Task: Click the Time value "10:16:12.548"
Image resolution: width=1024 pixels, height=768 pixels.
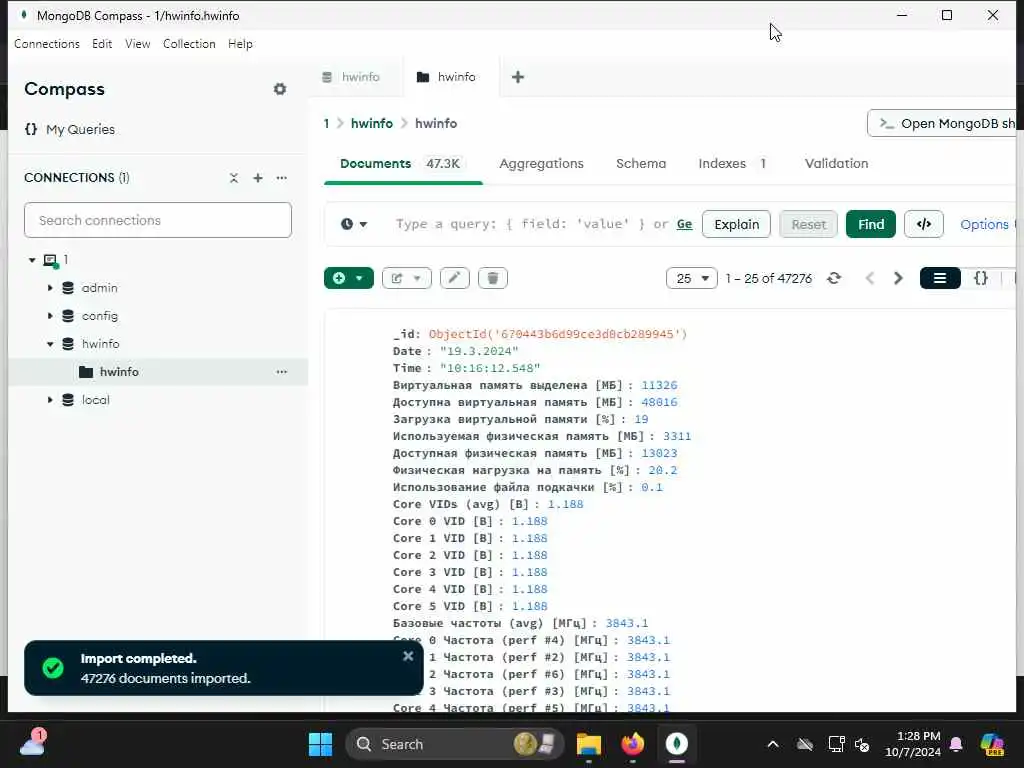Action: click(x=490, y=368)
